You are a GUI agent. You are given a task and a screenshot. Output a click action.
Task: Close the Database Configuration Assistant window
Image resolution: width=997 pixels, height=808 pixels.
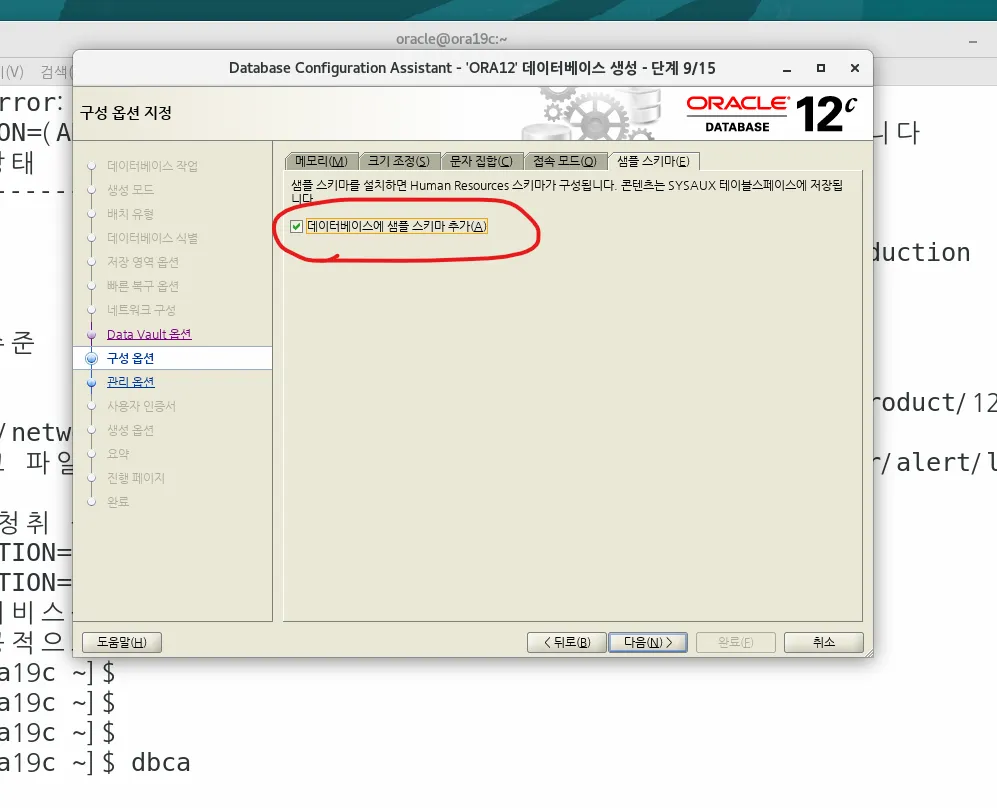[x=855, y=68]
